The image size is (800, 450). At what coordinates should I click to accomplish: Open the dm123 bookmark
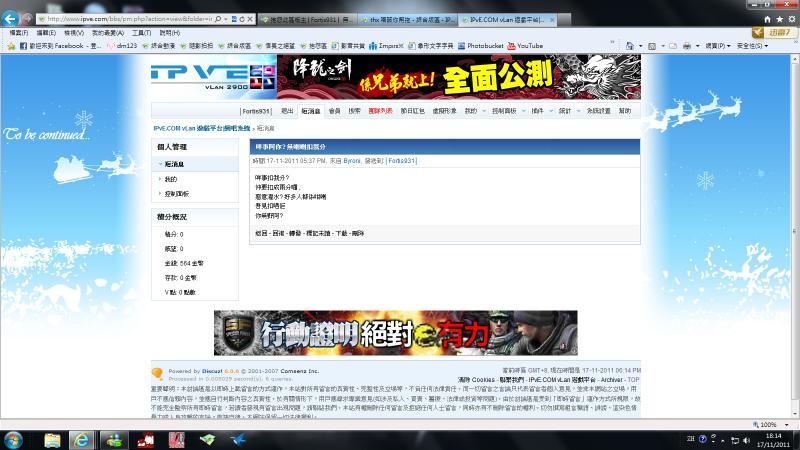tap(122, 46)
